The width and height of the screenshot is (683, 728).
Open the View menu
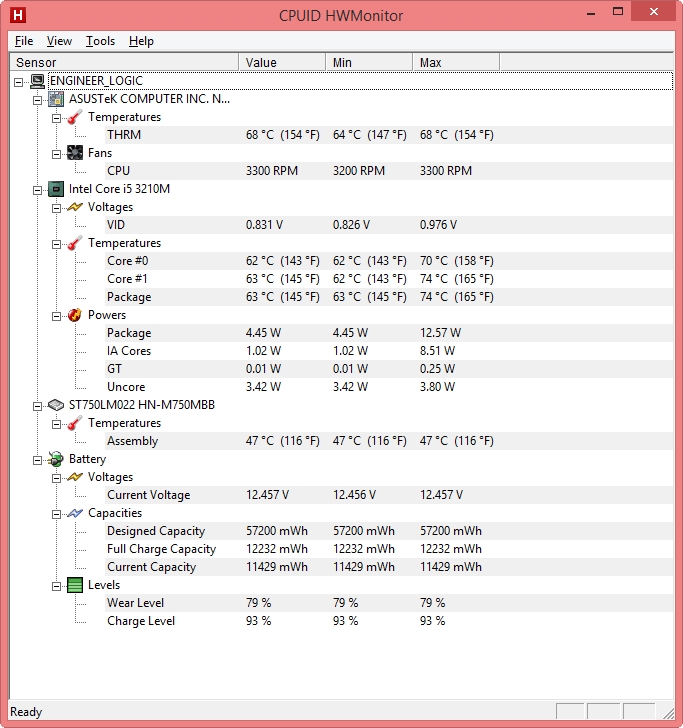pos(60,41)
